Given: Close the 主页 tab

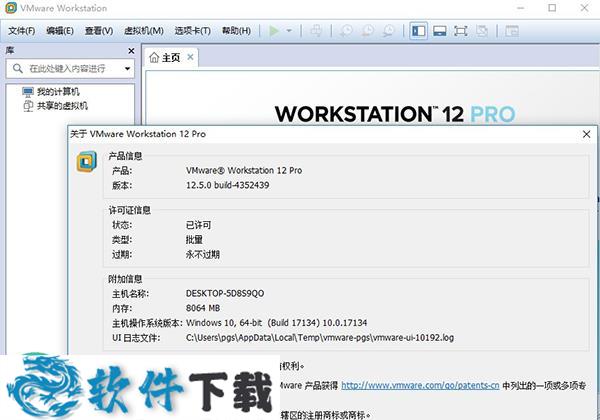Looking at the screenshot, I should [190, 57].
